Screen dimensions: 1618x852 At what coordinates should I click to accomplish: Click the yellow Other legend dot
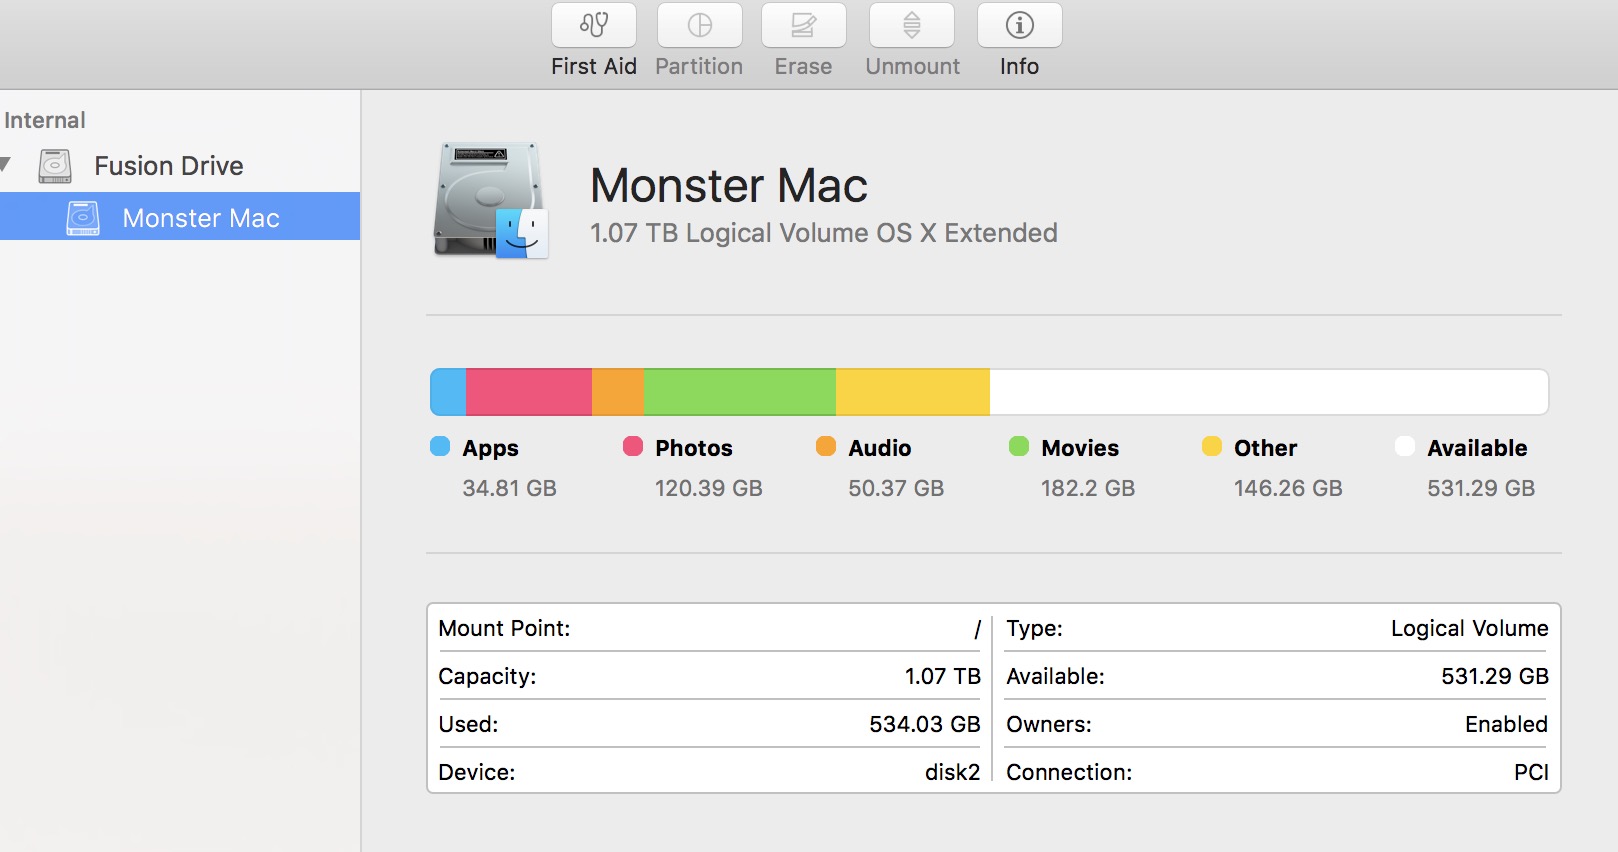(x=1212, y=446)
